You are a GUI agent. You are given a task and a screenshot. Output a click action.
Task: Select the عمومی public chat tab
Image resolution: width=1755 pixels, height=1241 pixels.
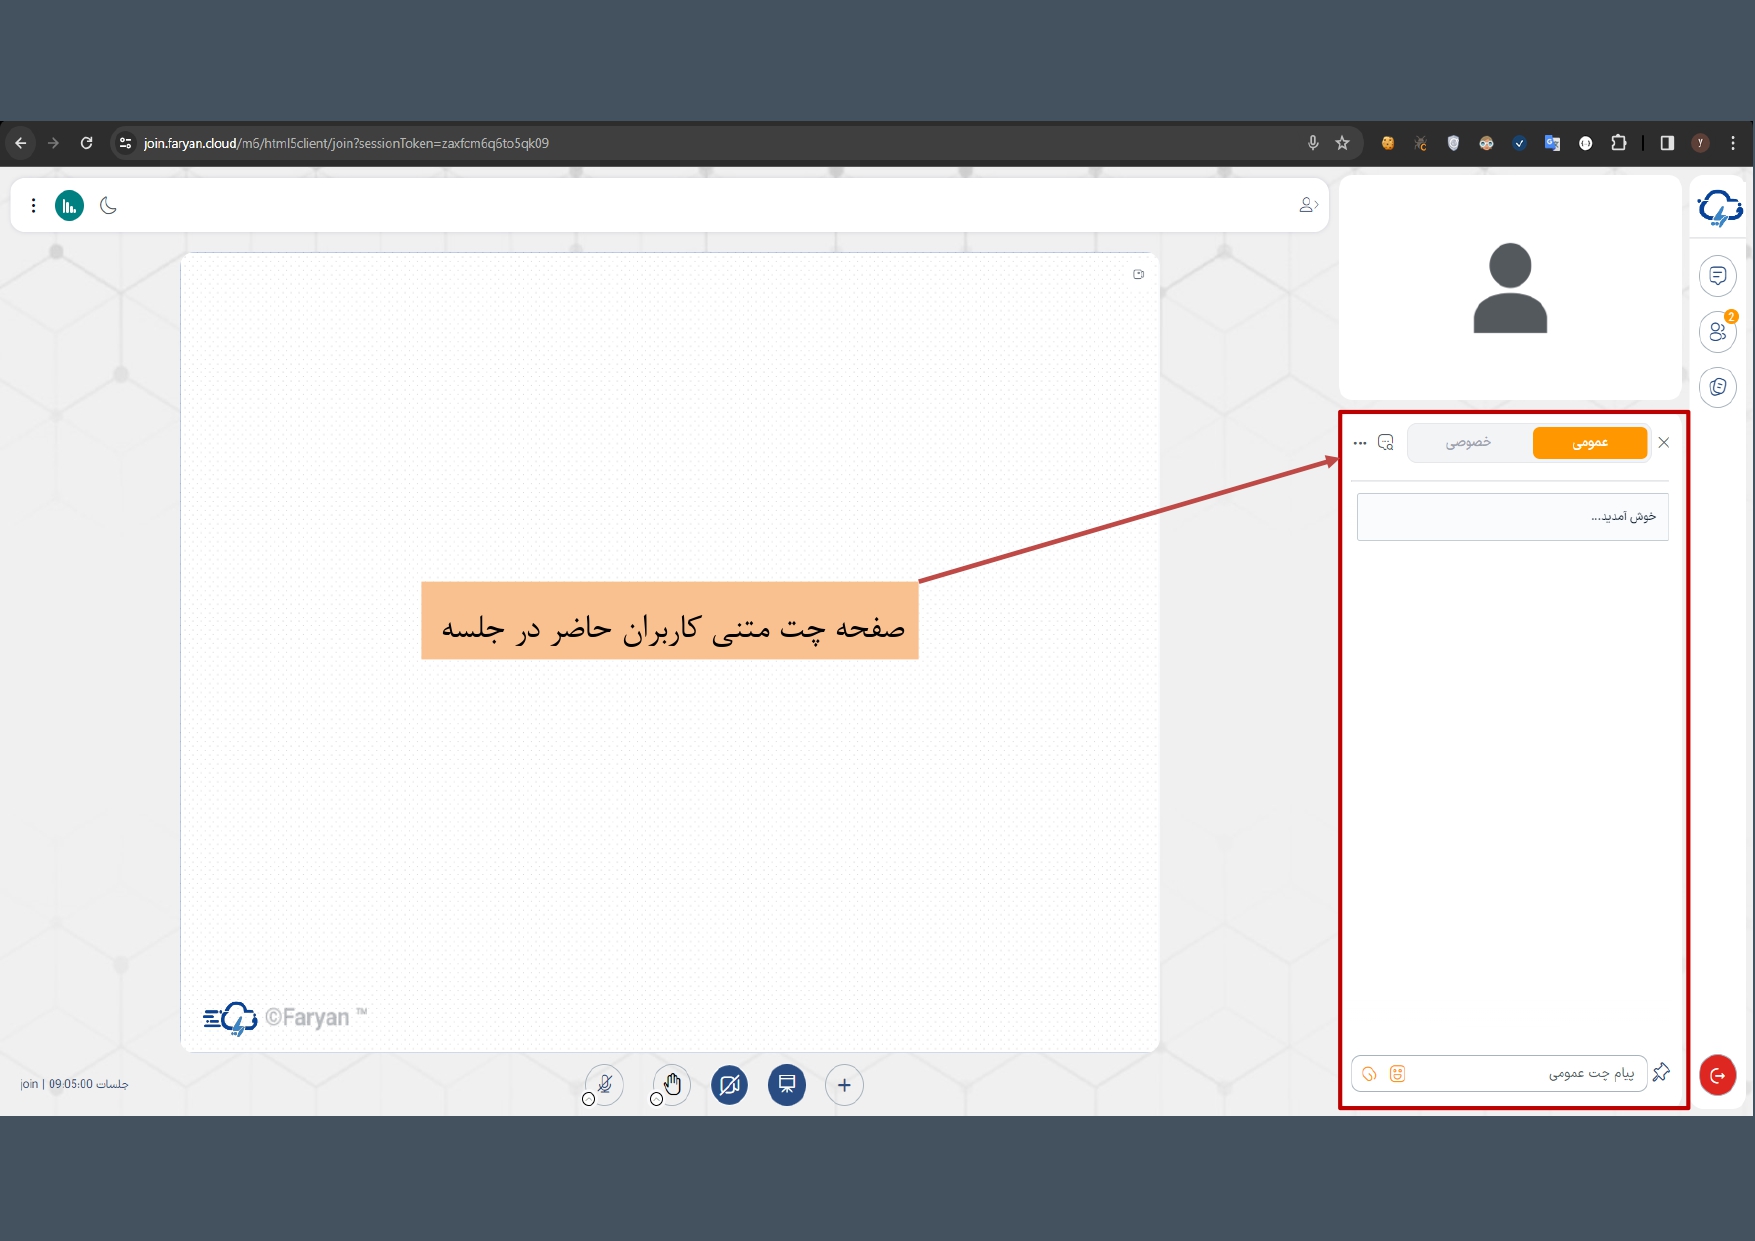1589,442
